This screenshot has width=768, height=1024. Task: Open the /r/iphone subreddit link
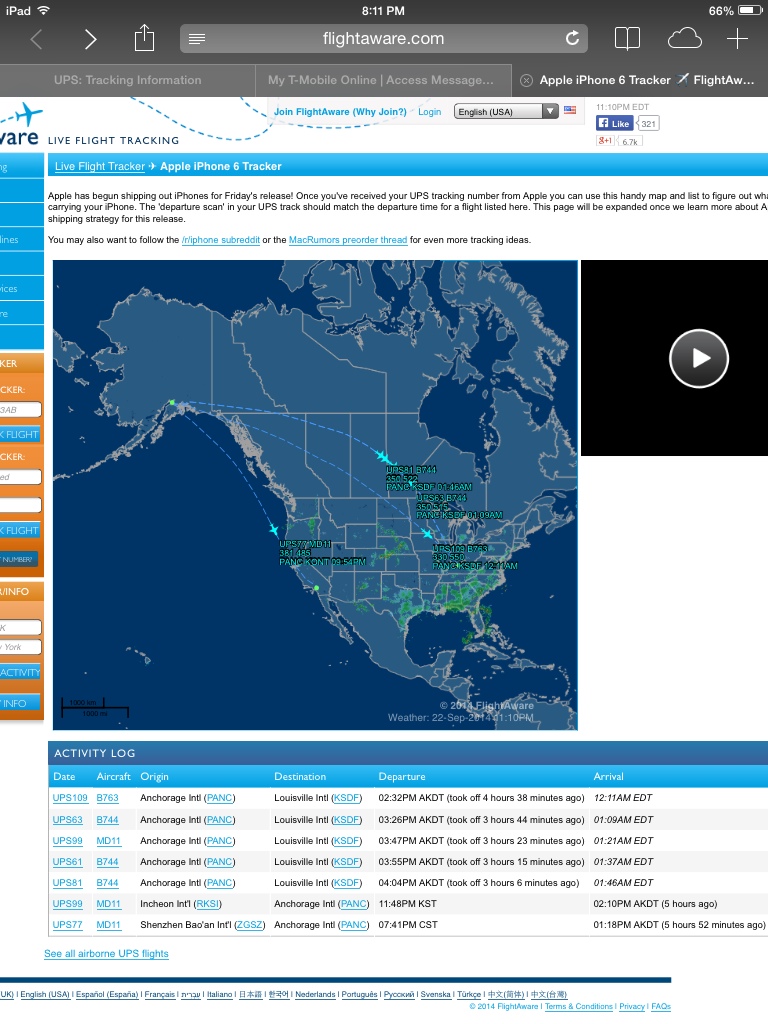[x=221, y=240]
